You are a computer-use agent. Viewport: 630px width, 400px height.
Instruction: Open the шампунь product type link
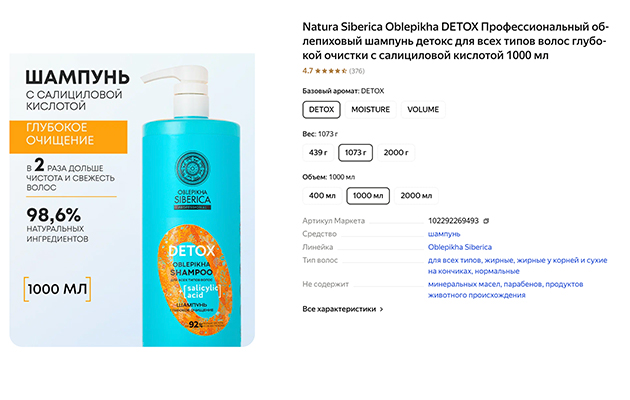[x=444, y=234]
